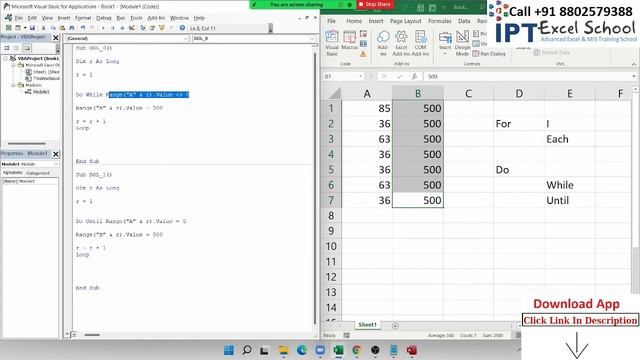
Task: Open the (General) object dropdown
Action: pos(186,38)
